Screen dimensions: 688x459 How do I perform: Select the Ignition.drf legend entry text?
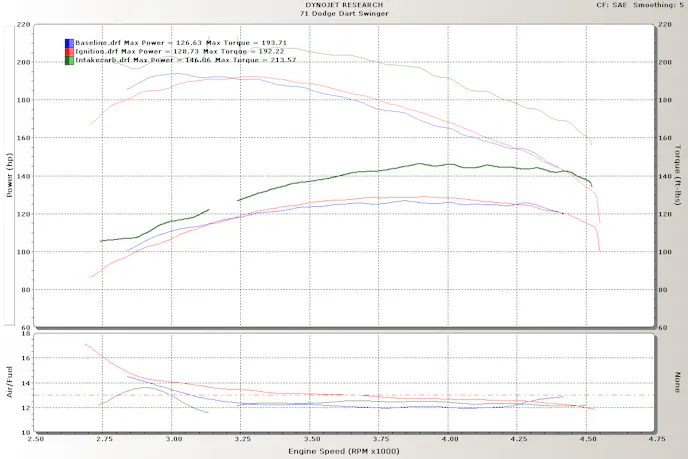click(x=164, y=52)
